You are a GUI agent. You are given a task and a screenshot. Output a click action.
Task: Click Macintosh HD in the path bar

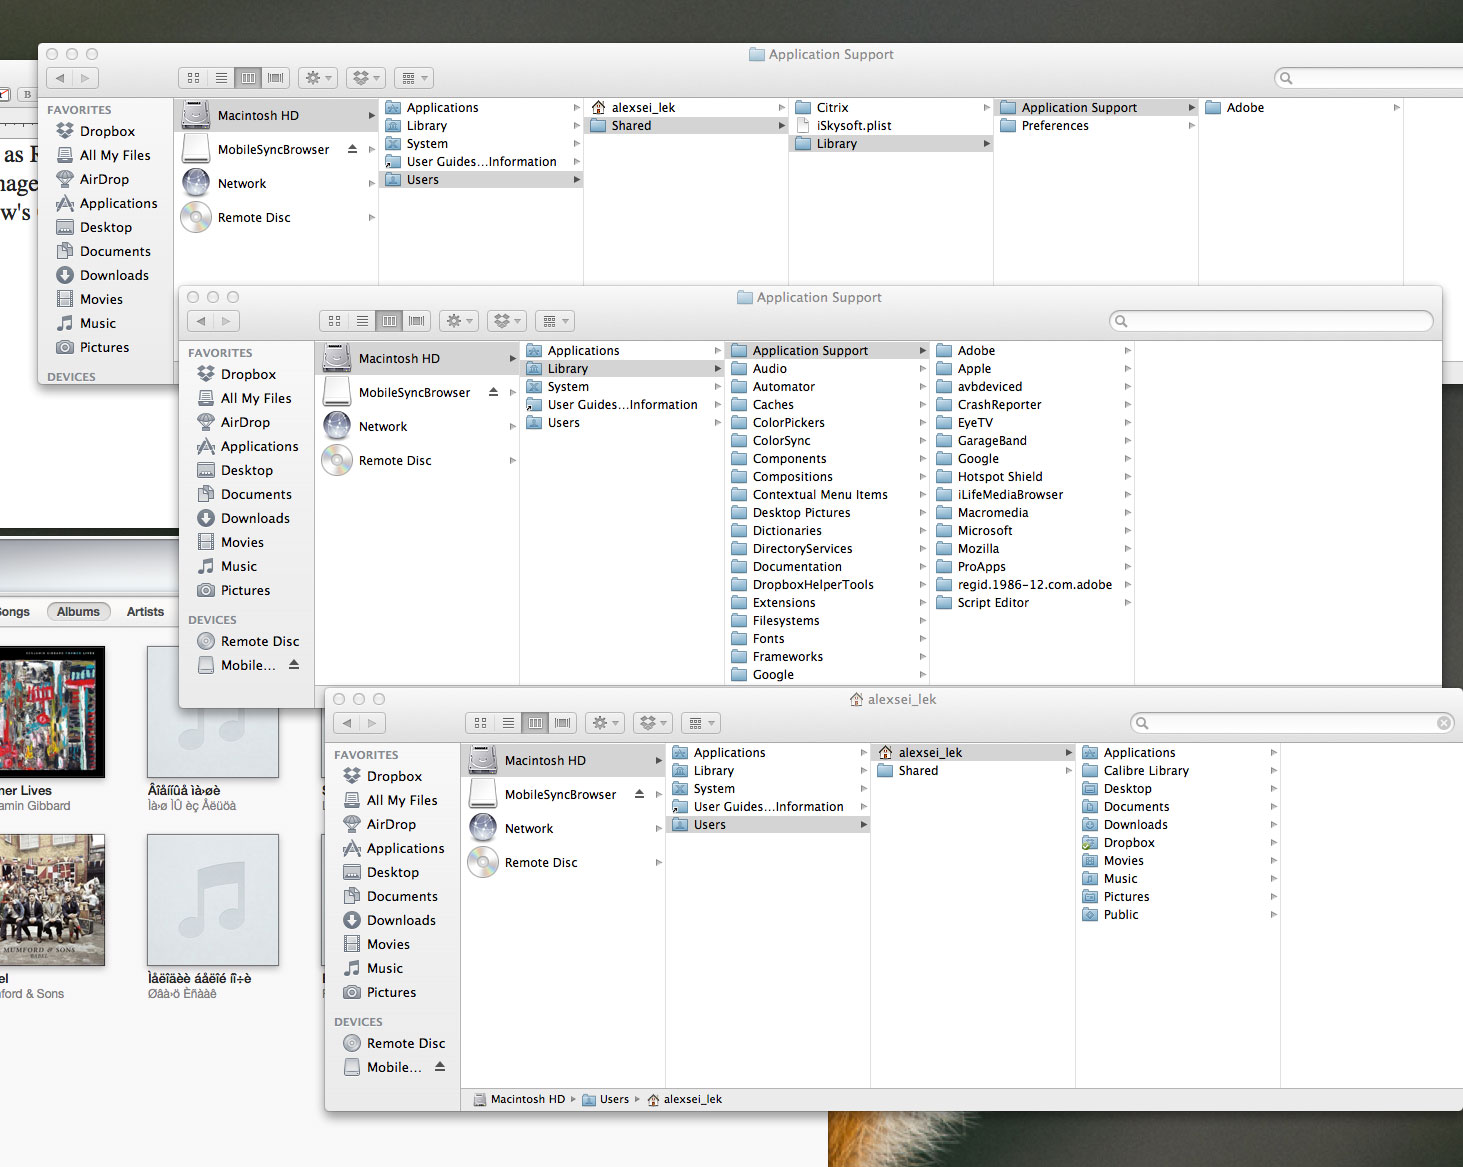[528, 1098]
